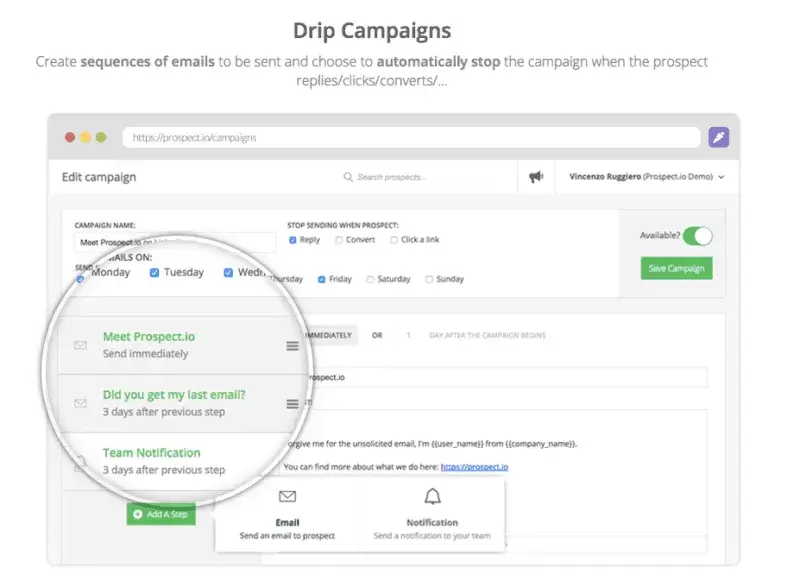The width and height of the screenshot is (800, 587).
Task: Choose the Email envelope step option
Action: click(x=287, y=514)
